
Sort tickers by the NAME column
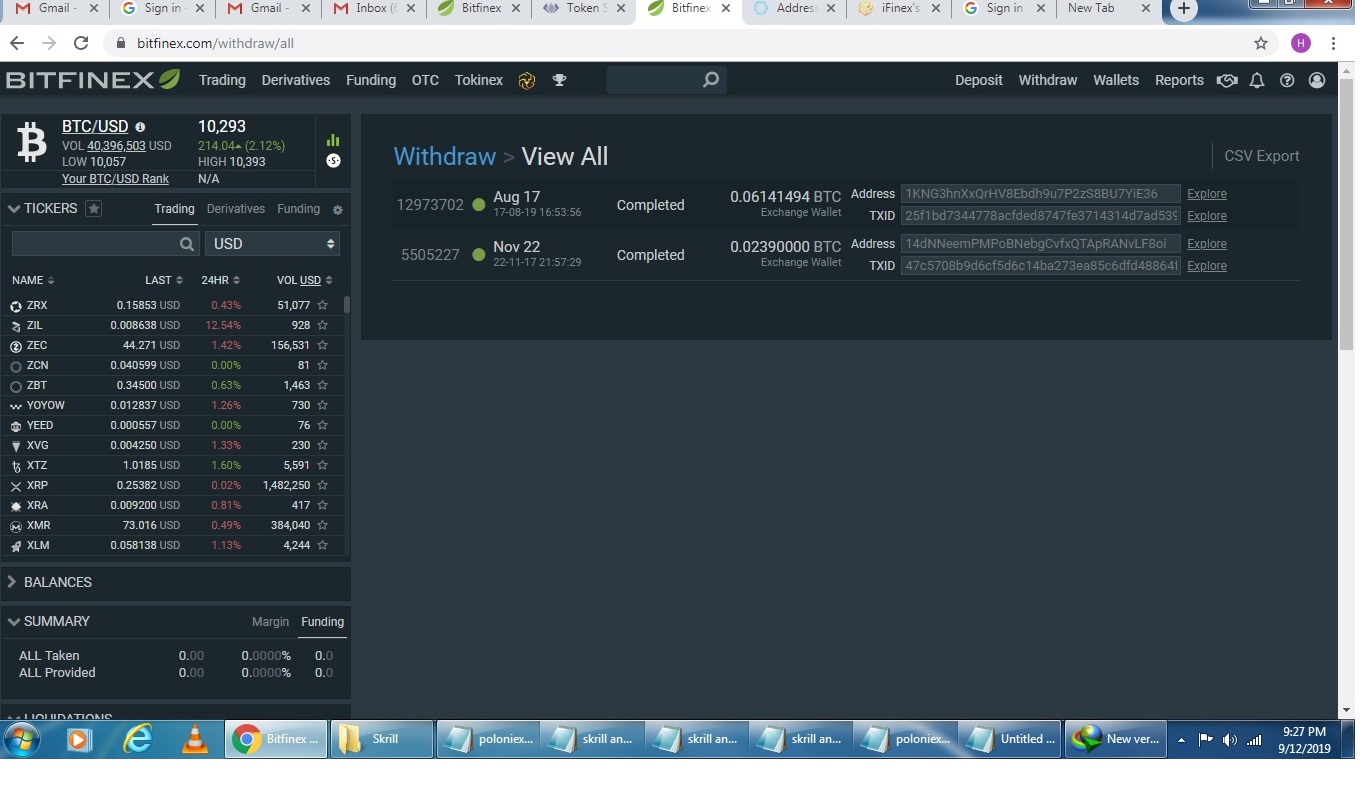click(x=33, y=280)
